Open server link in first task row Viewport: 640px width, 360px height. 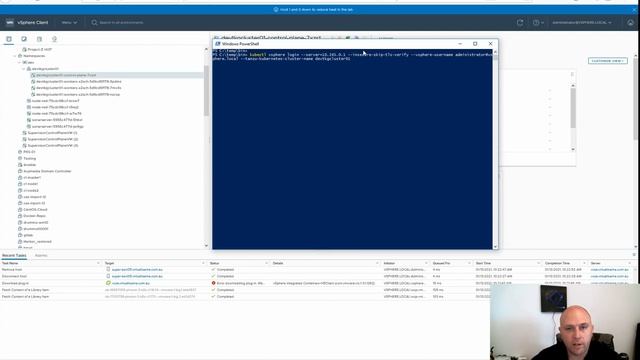pos(609,270)
